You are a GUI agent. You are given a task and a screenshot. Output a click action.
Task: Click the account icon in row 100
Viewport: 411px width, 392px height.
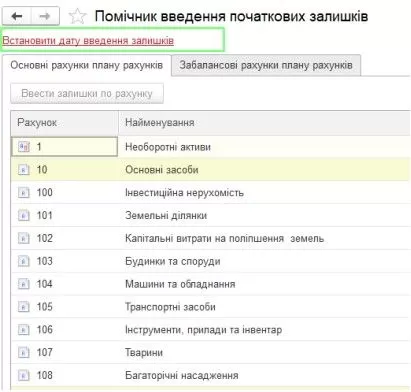coord(24,192)
